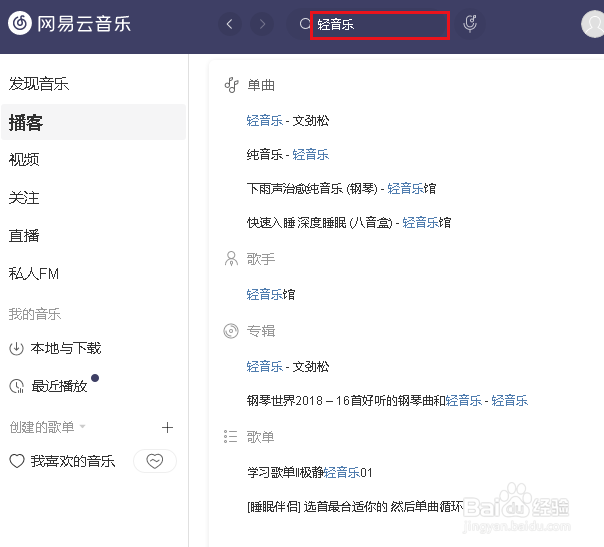Select 播客 in the sidebar
The width and height of the screenshot is (604, 547).
coord(94,122)
